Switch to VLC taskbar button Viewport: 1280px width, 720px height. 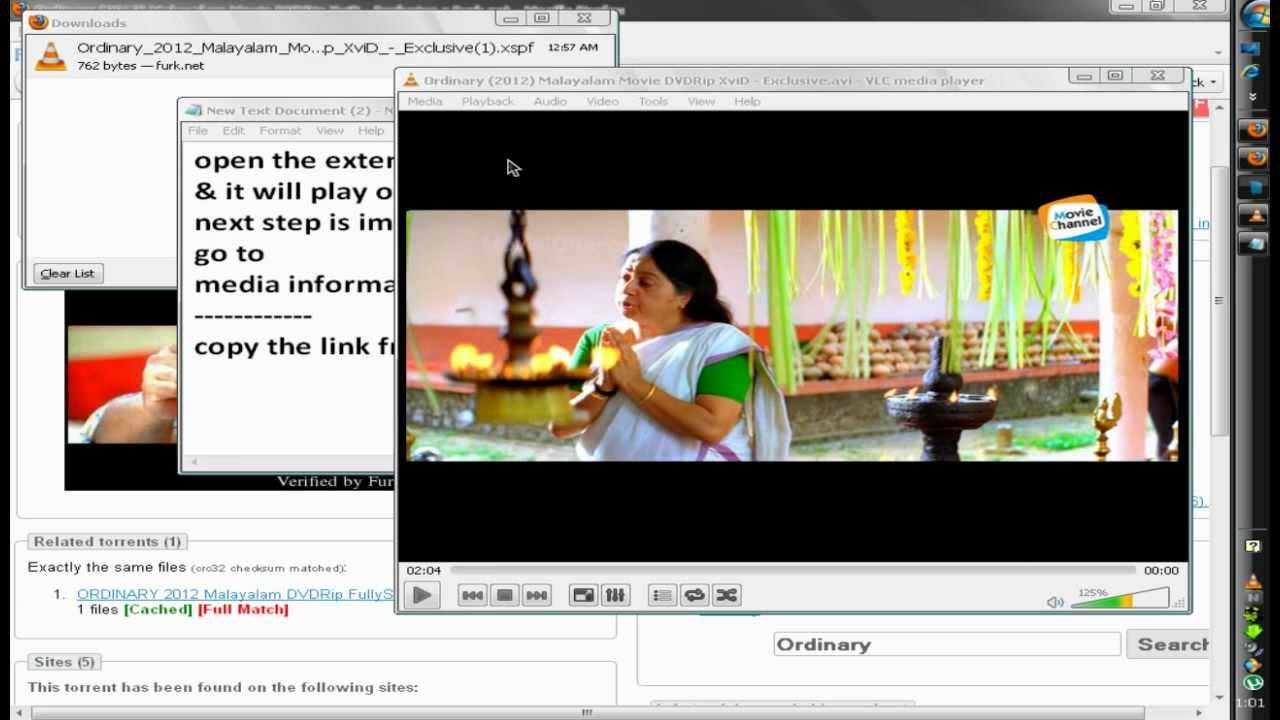tap(1254, 214)
